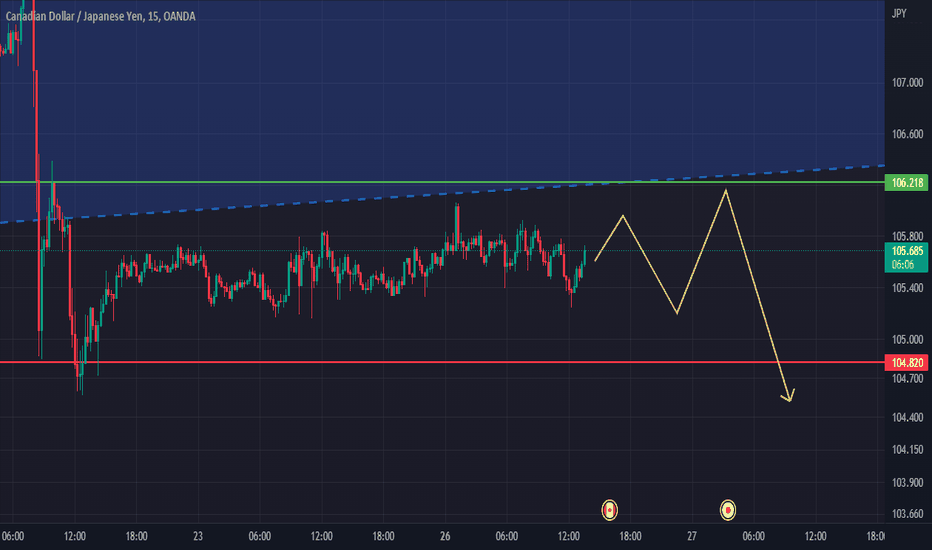Click the current price label 105.685
This screenshot has width=932, height=550.
point(907,251)
